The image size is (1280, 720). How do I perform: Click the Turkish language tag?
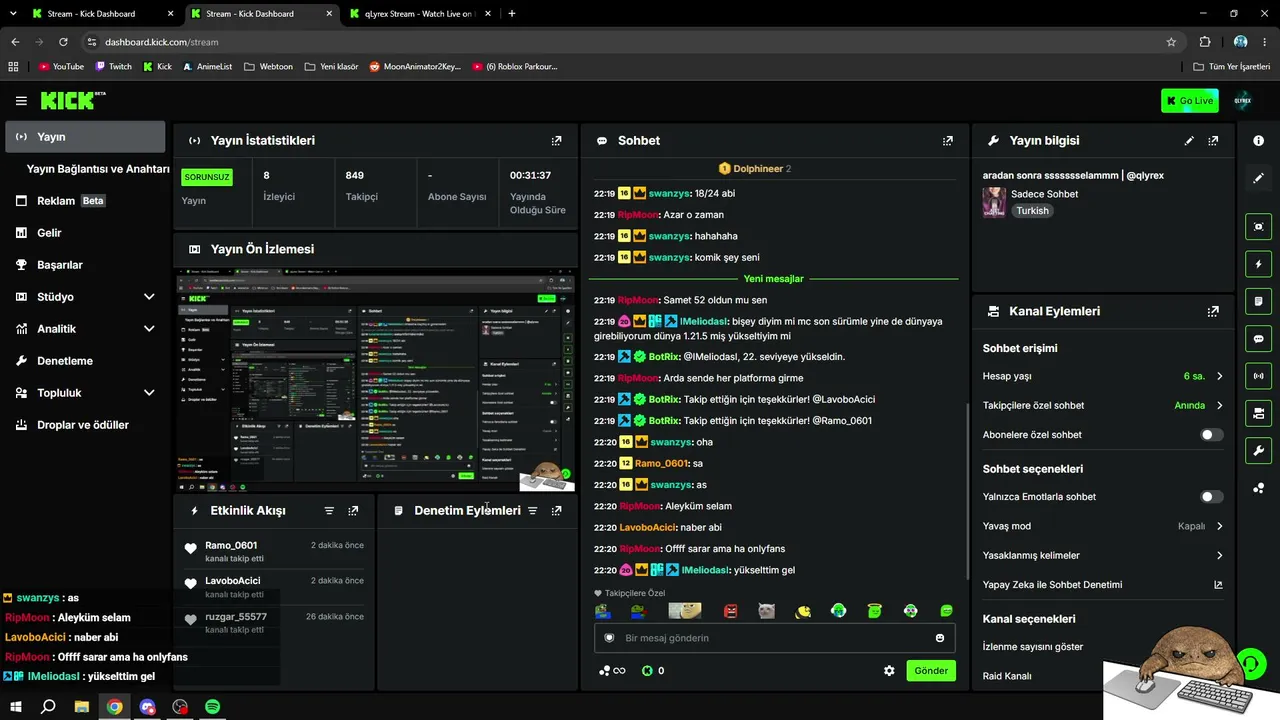pyautogui.click(x=1033, y=211)
